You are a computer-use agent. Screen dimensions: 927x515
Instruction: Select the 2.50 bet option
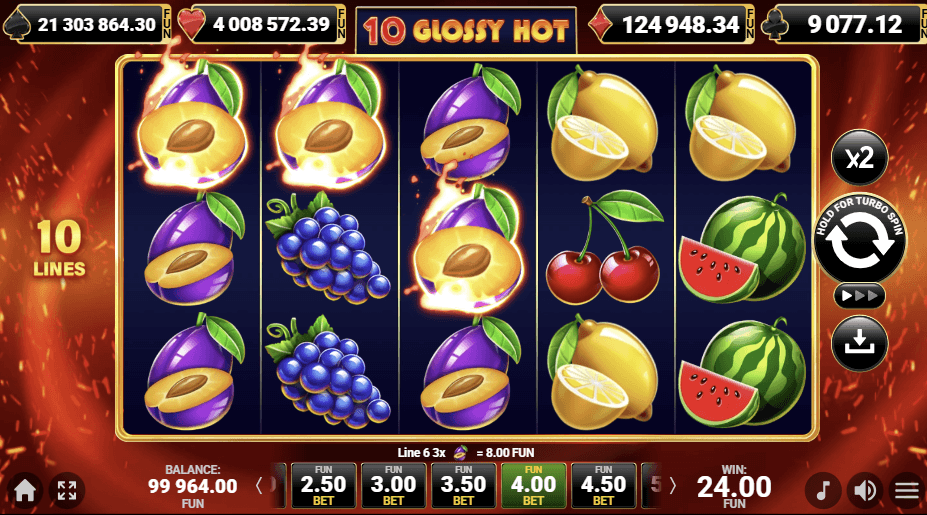(x=323, y=485)
